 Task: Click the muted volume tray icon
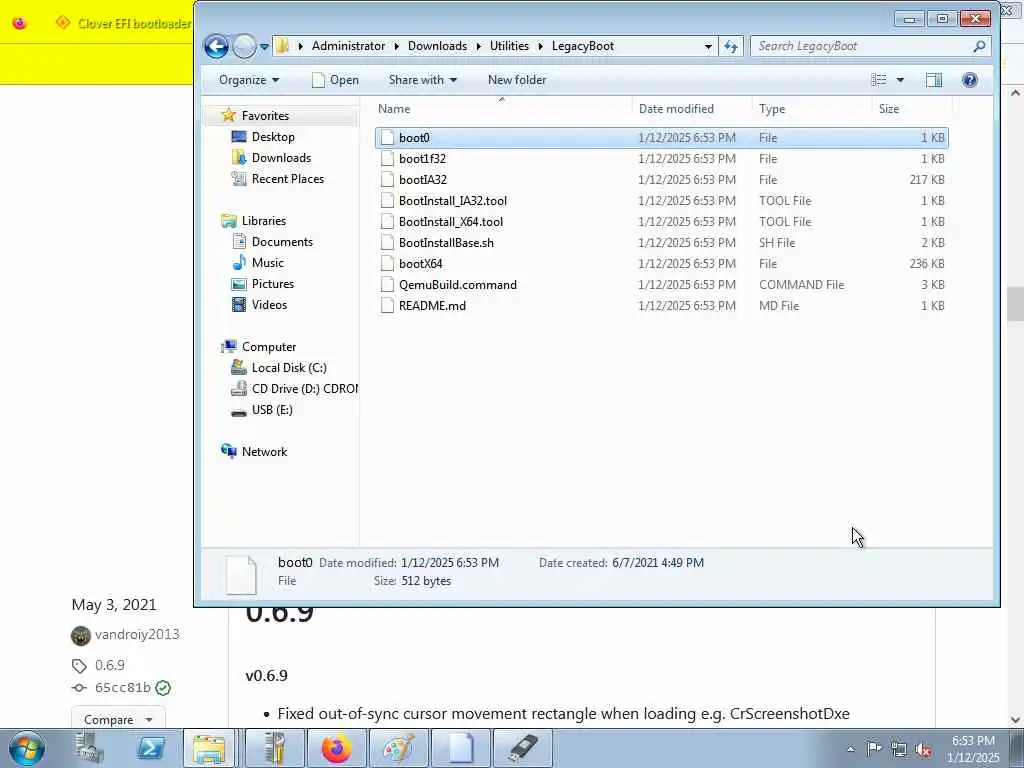click(923, 749)
